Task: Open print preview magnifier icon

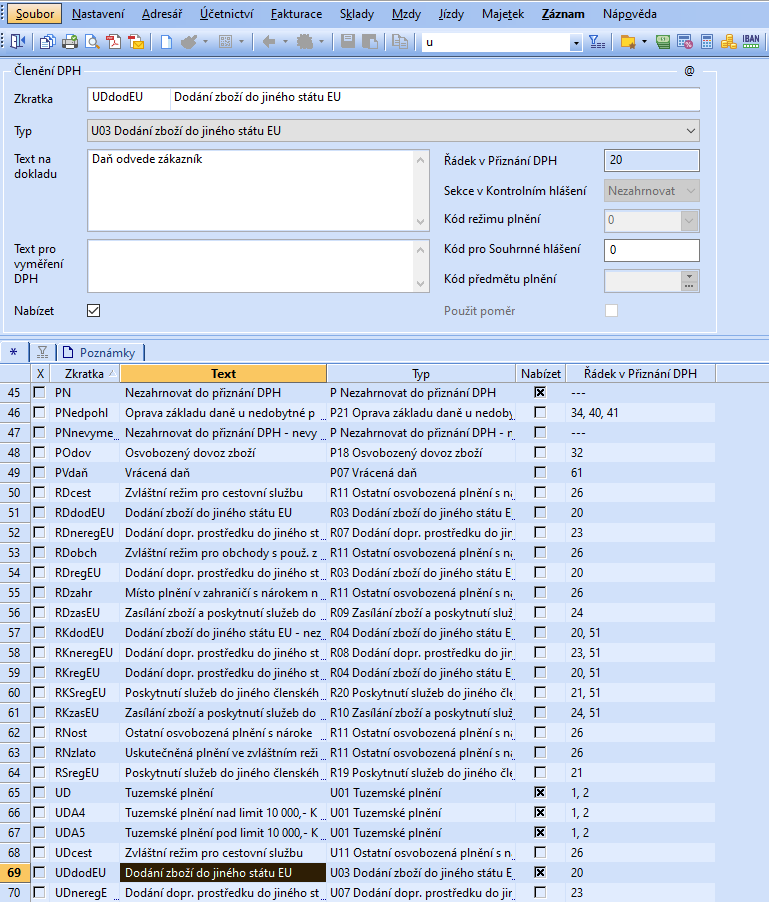Action: pyautogui.click(x=92, y=41)
